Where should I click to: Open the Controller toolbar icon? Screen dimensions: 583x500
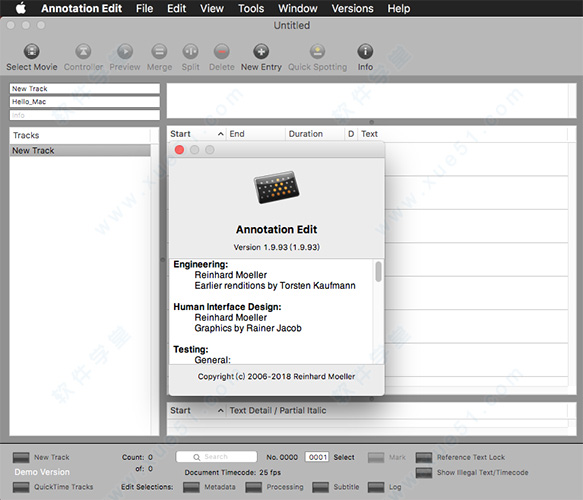point(83,51)
